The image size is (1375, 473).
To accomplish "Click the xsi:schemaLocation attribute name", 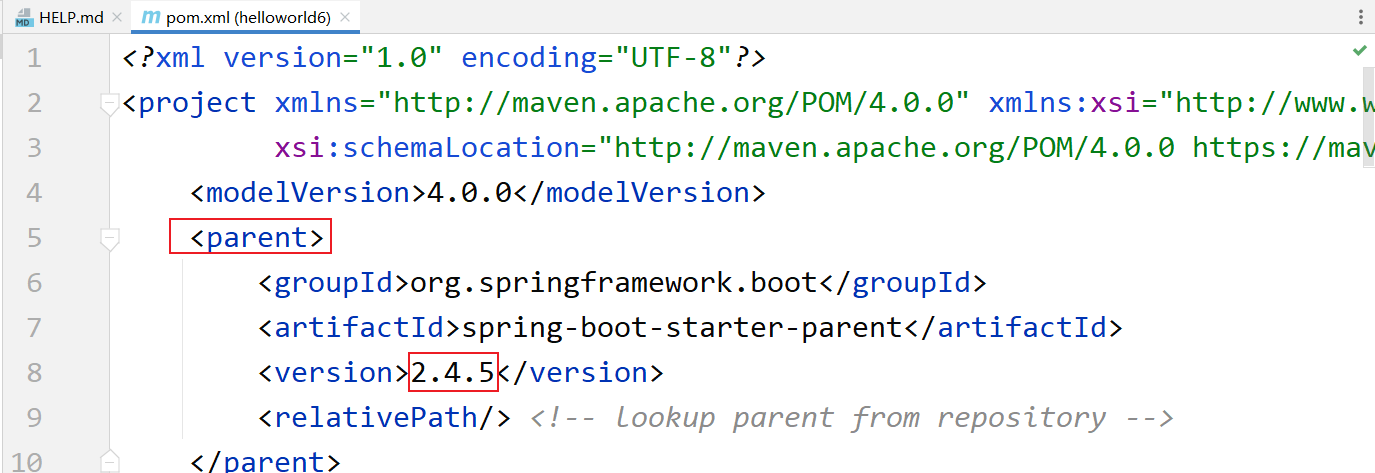I will pyautogui.click(x=427, y=147).
